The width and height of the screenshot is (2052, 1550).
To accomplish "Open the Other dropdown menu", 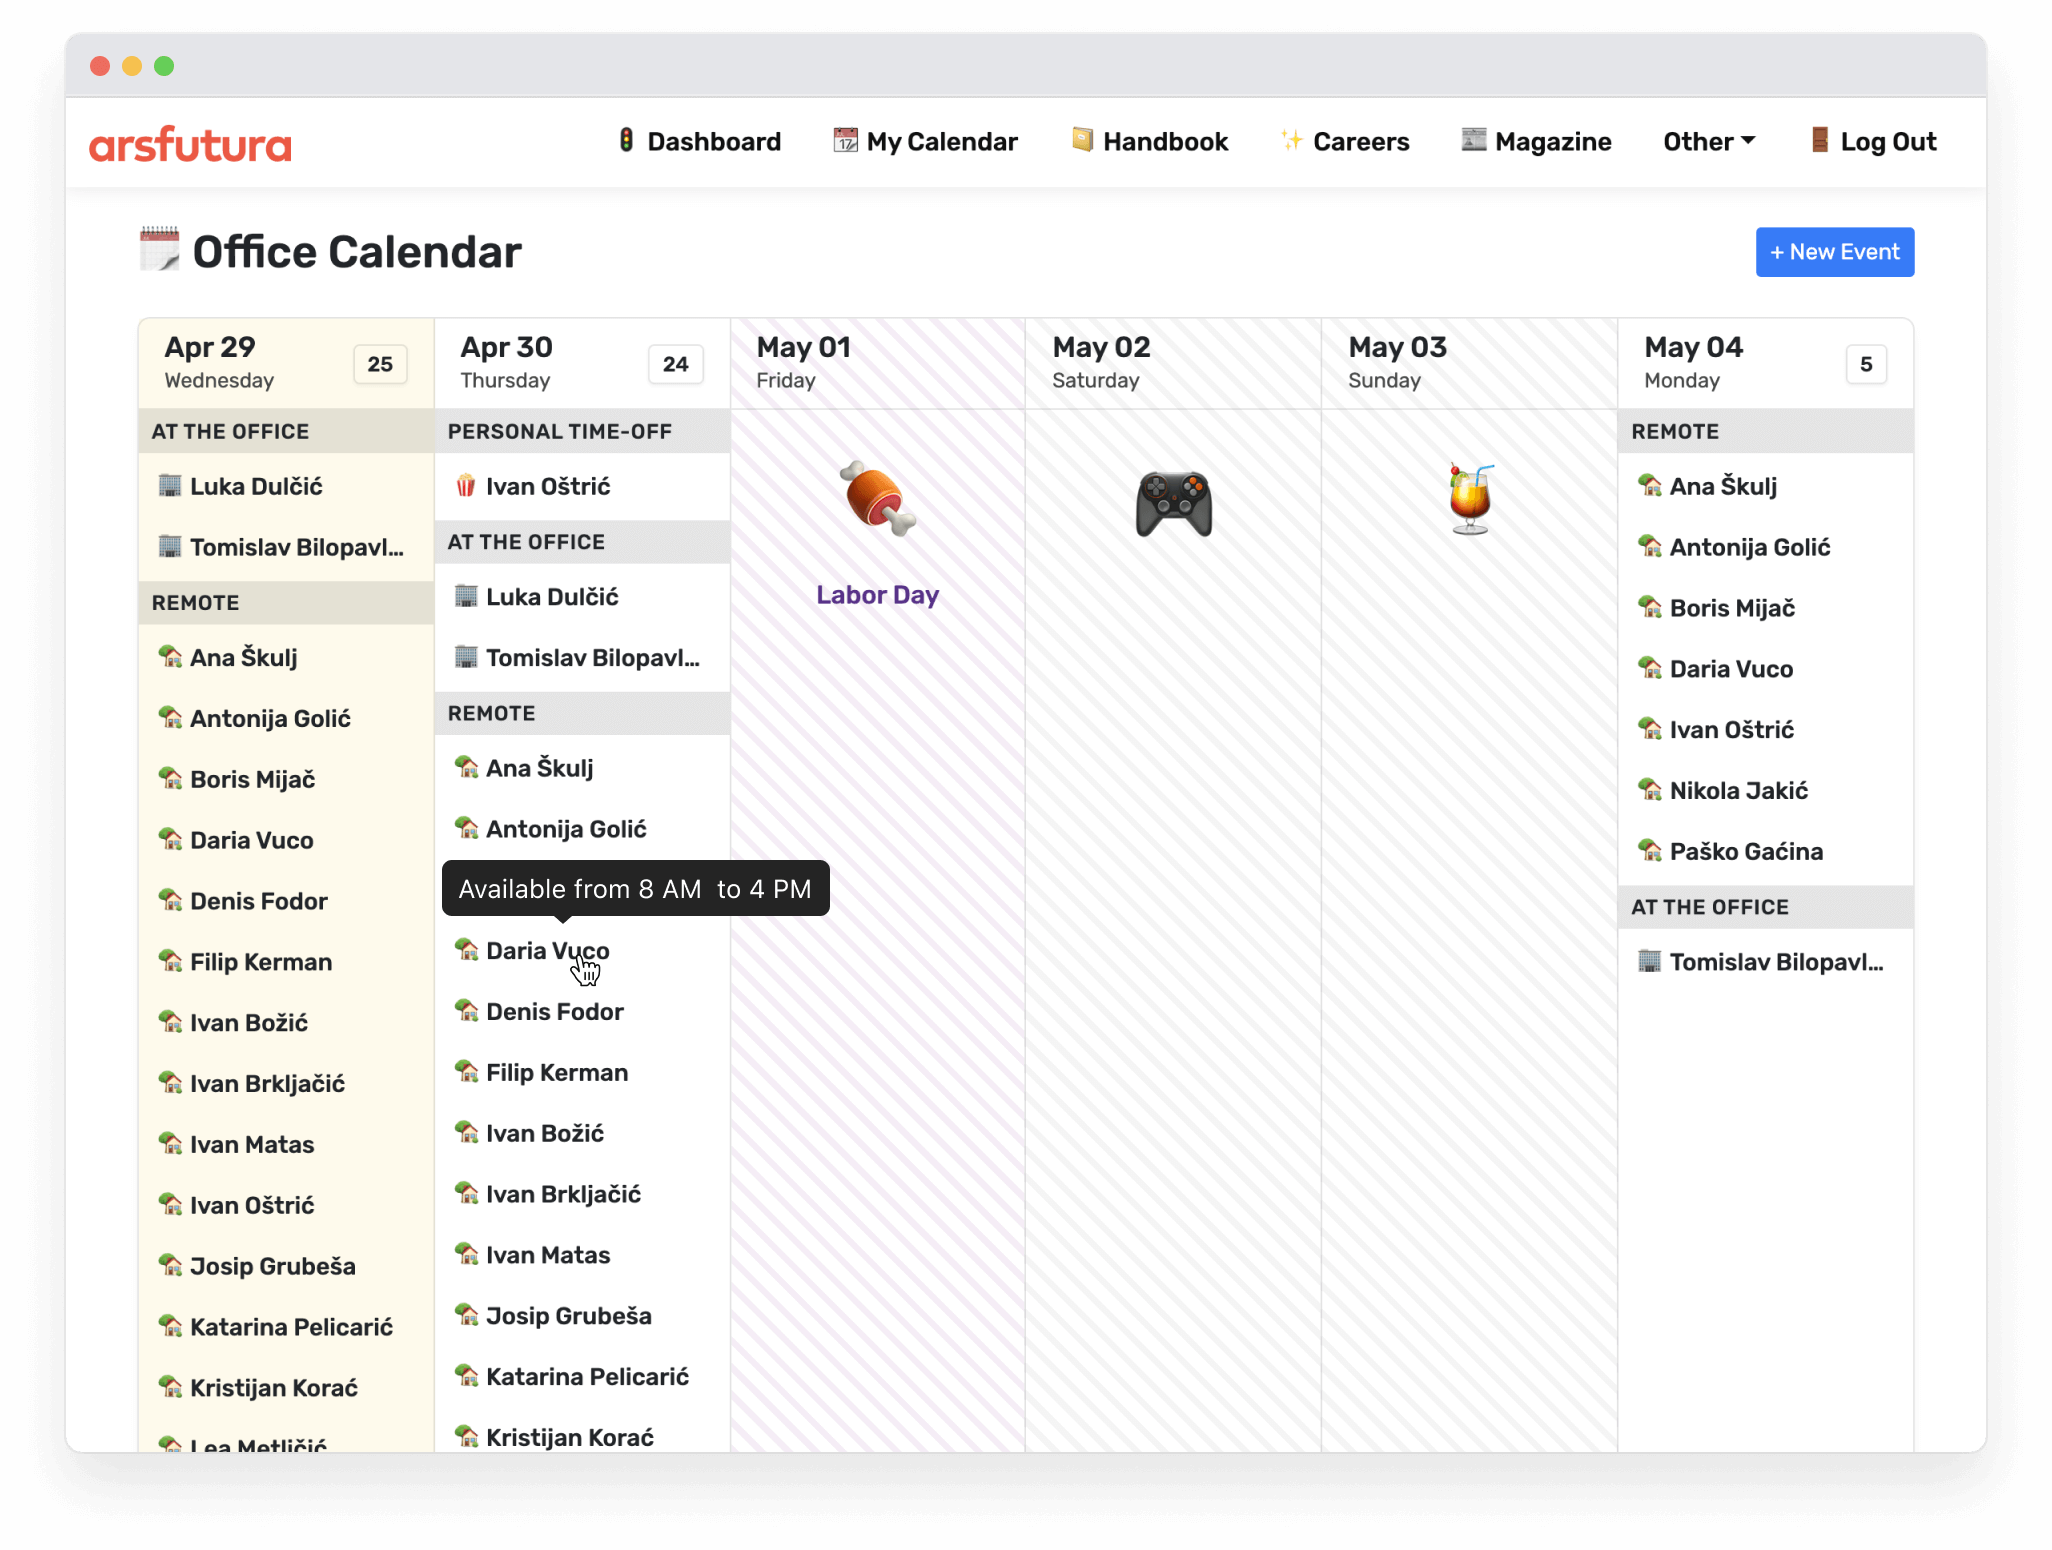I will pos(1709,142).
